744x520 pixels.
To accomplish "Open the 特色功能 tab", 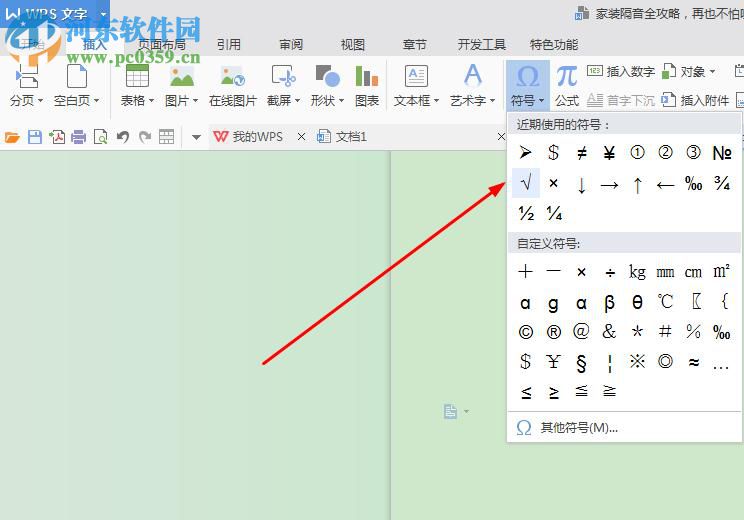I will tap(554, 45).
